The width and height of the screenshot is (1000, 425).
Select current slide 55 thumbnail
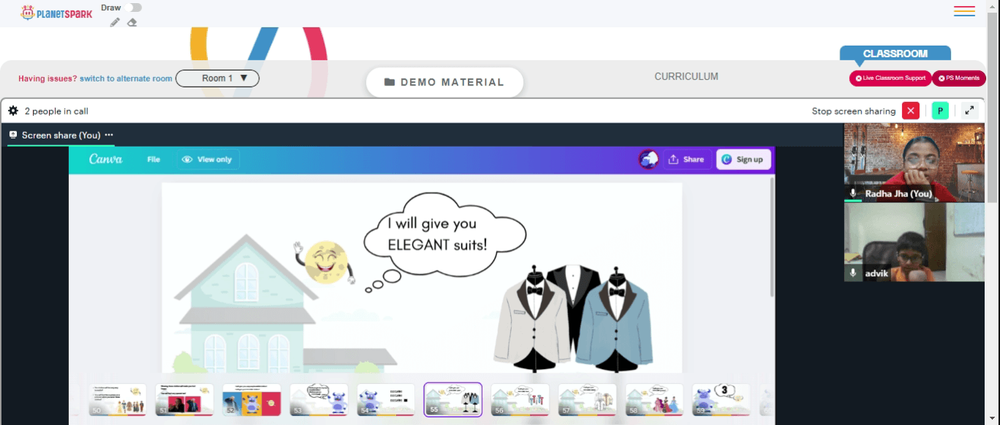click(453, 400)
